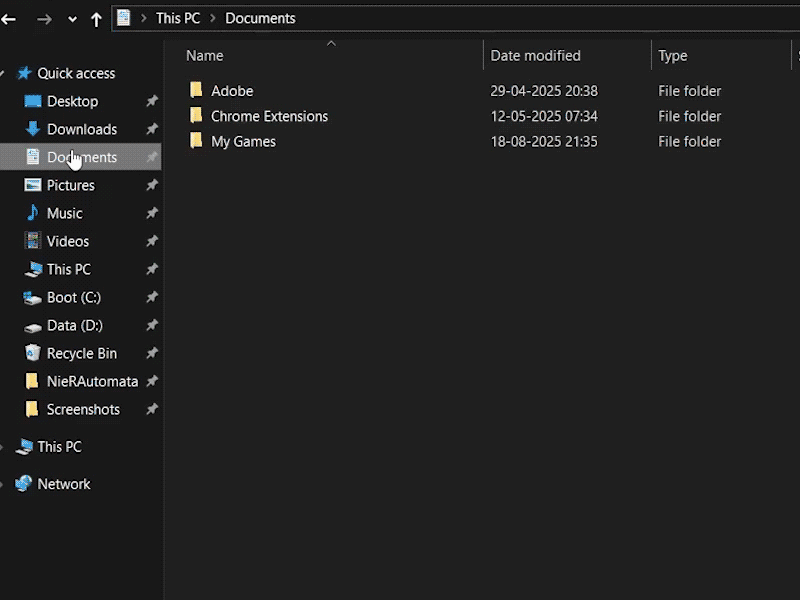Click the Desktop icon in Quick access
Image resolution: width=800 pixels, height=600 pixels.
(33, 101)
